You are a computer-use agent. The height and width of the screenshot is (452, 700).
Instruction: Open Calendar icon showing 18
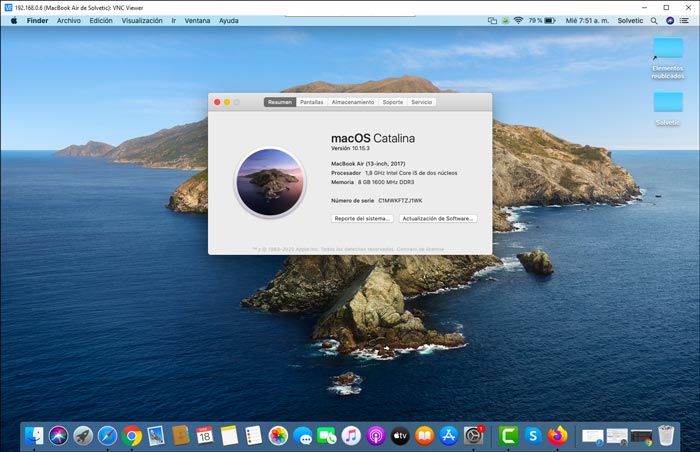pos(205,435)
